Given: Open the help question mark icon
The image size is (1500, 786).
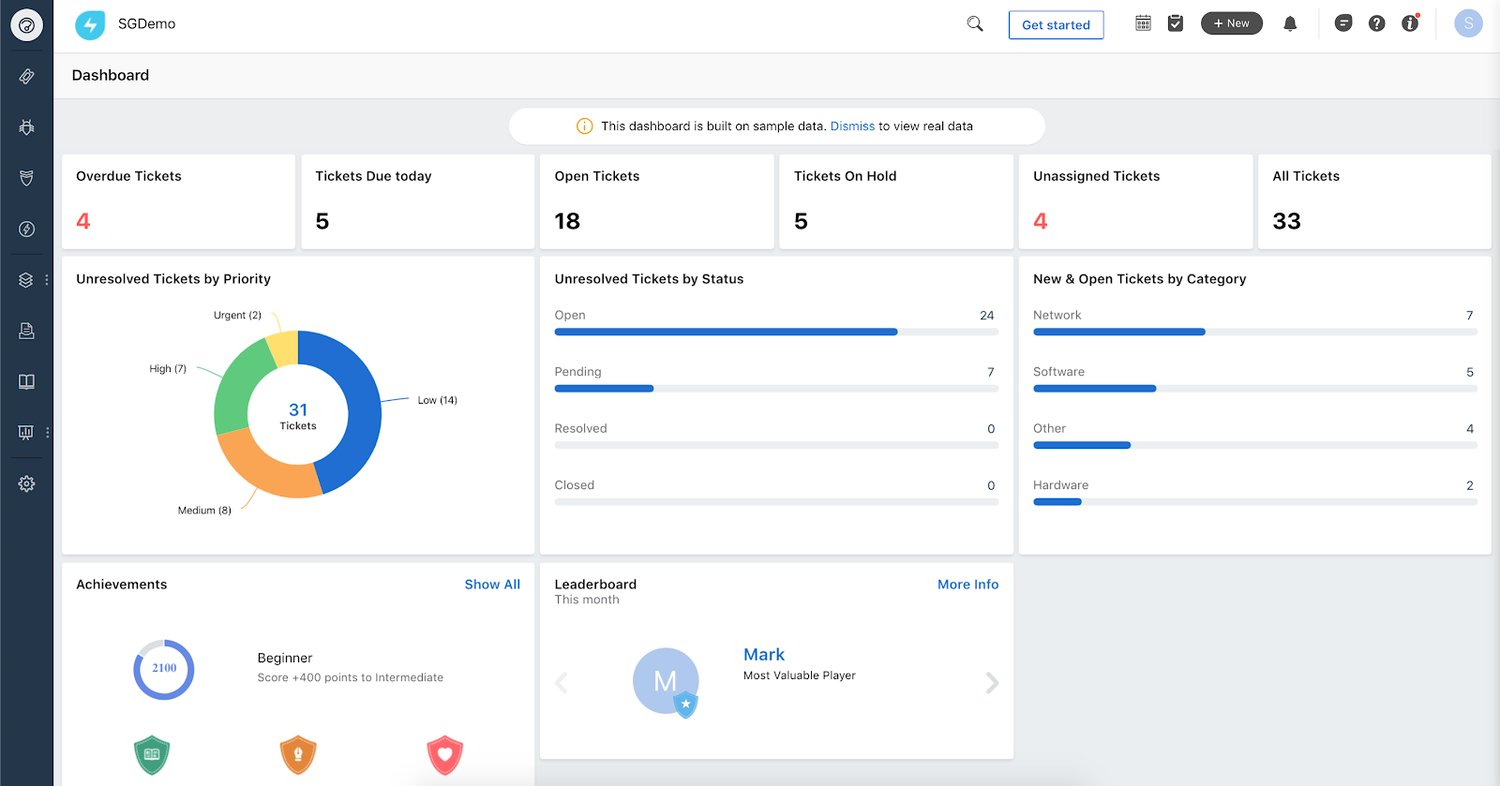Looking at the screenshot, I should (x=1377, y=22).
